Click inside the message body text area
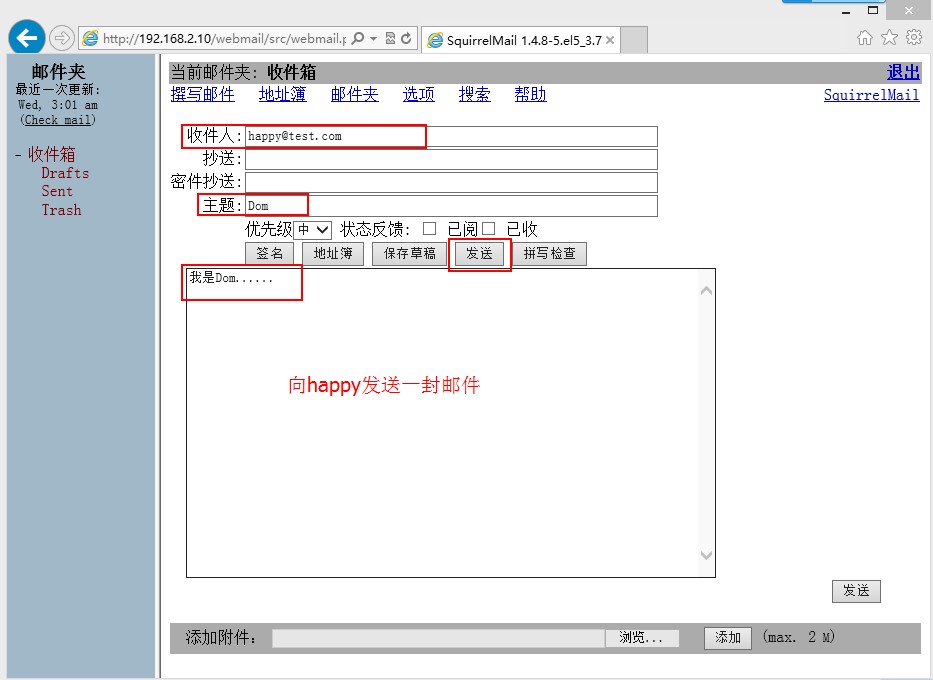 point(443,422)
